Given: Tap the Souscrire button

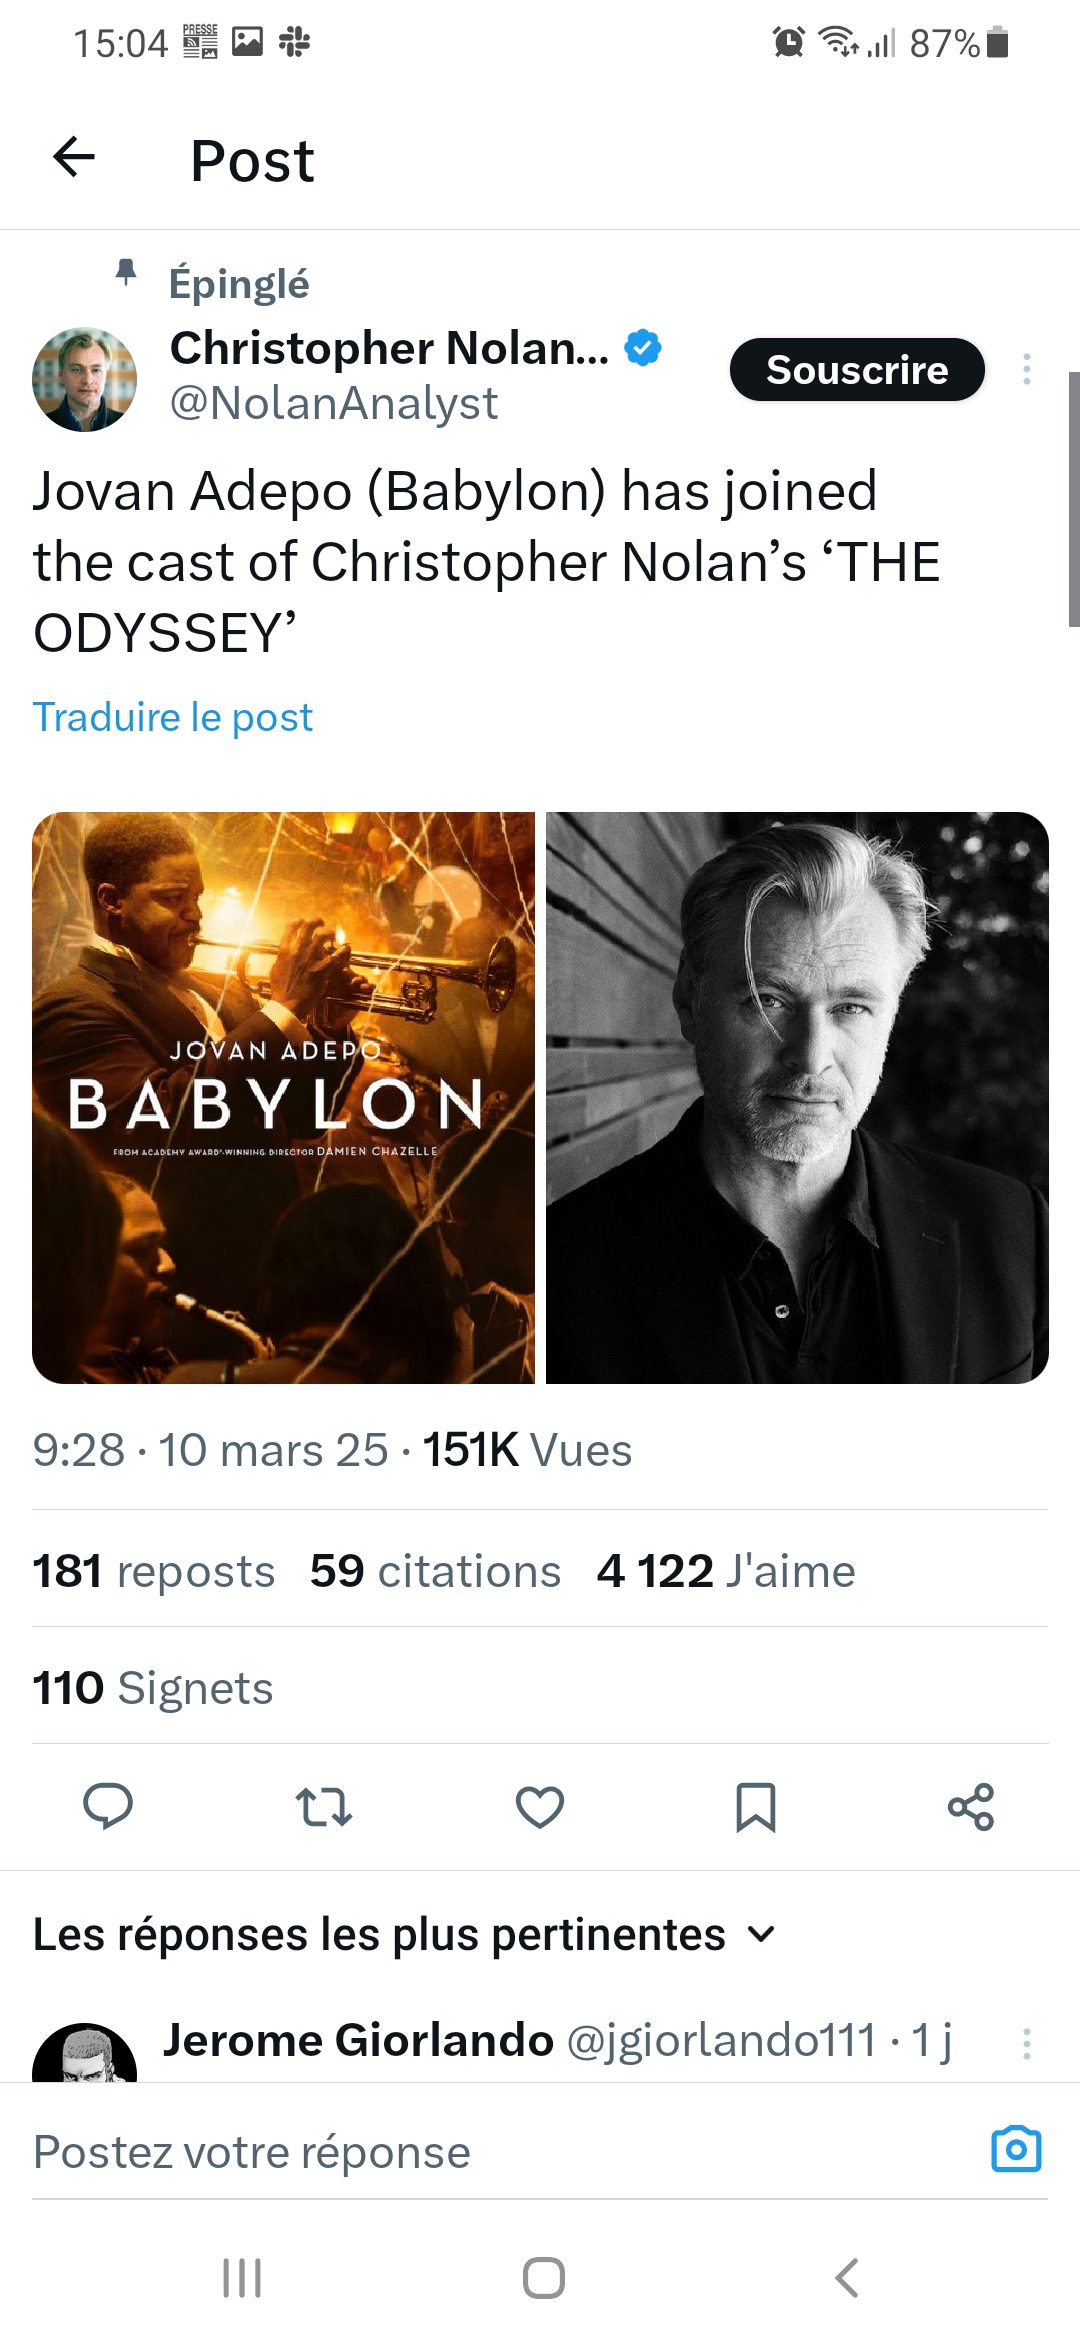Looking at the screenshot, I should click(x=857, y=370).
